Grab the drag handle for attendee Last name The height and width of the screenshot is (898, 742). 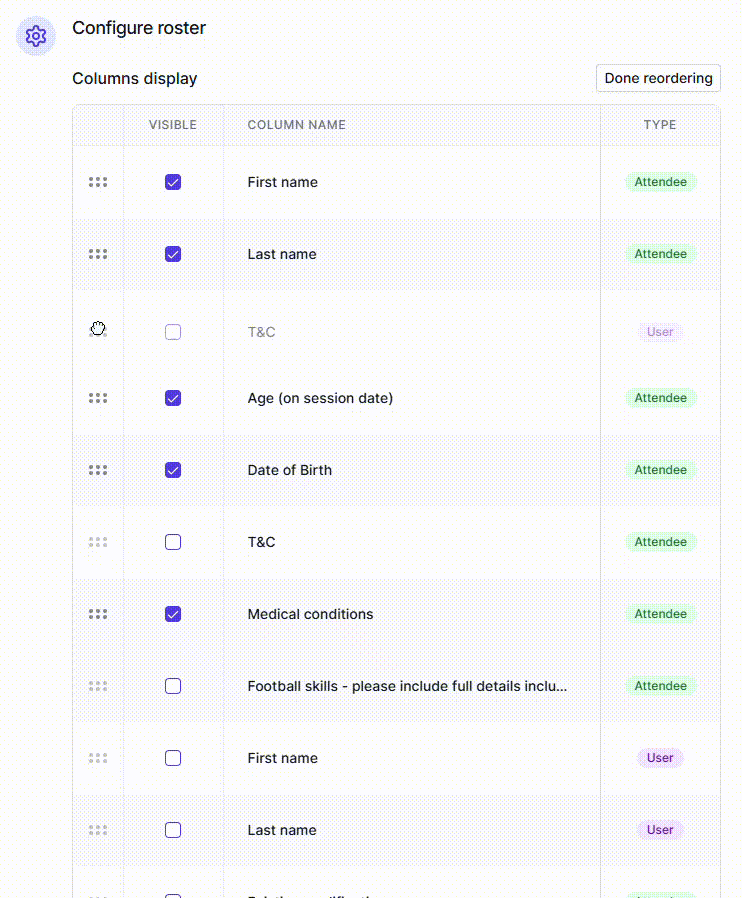tap(98, 254)
